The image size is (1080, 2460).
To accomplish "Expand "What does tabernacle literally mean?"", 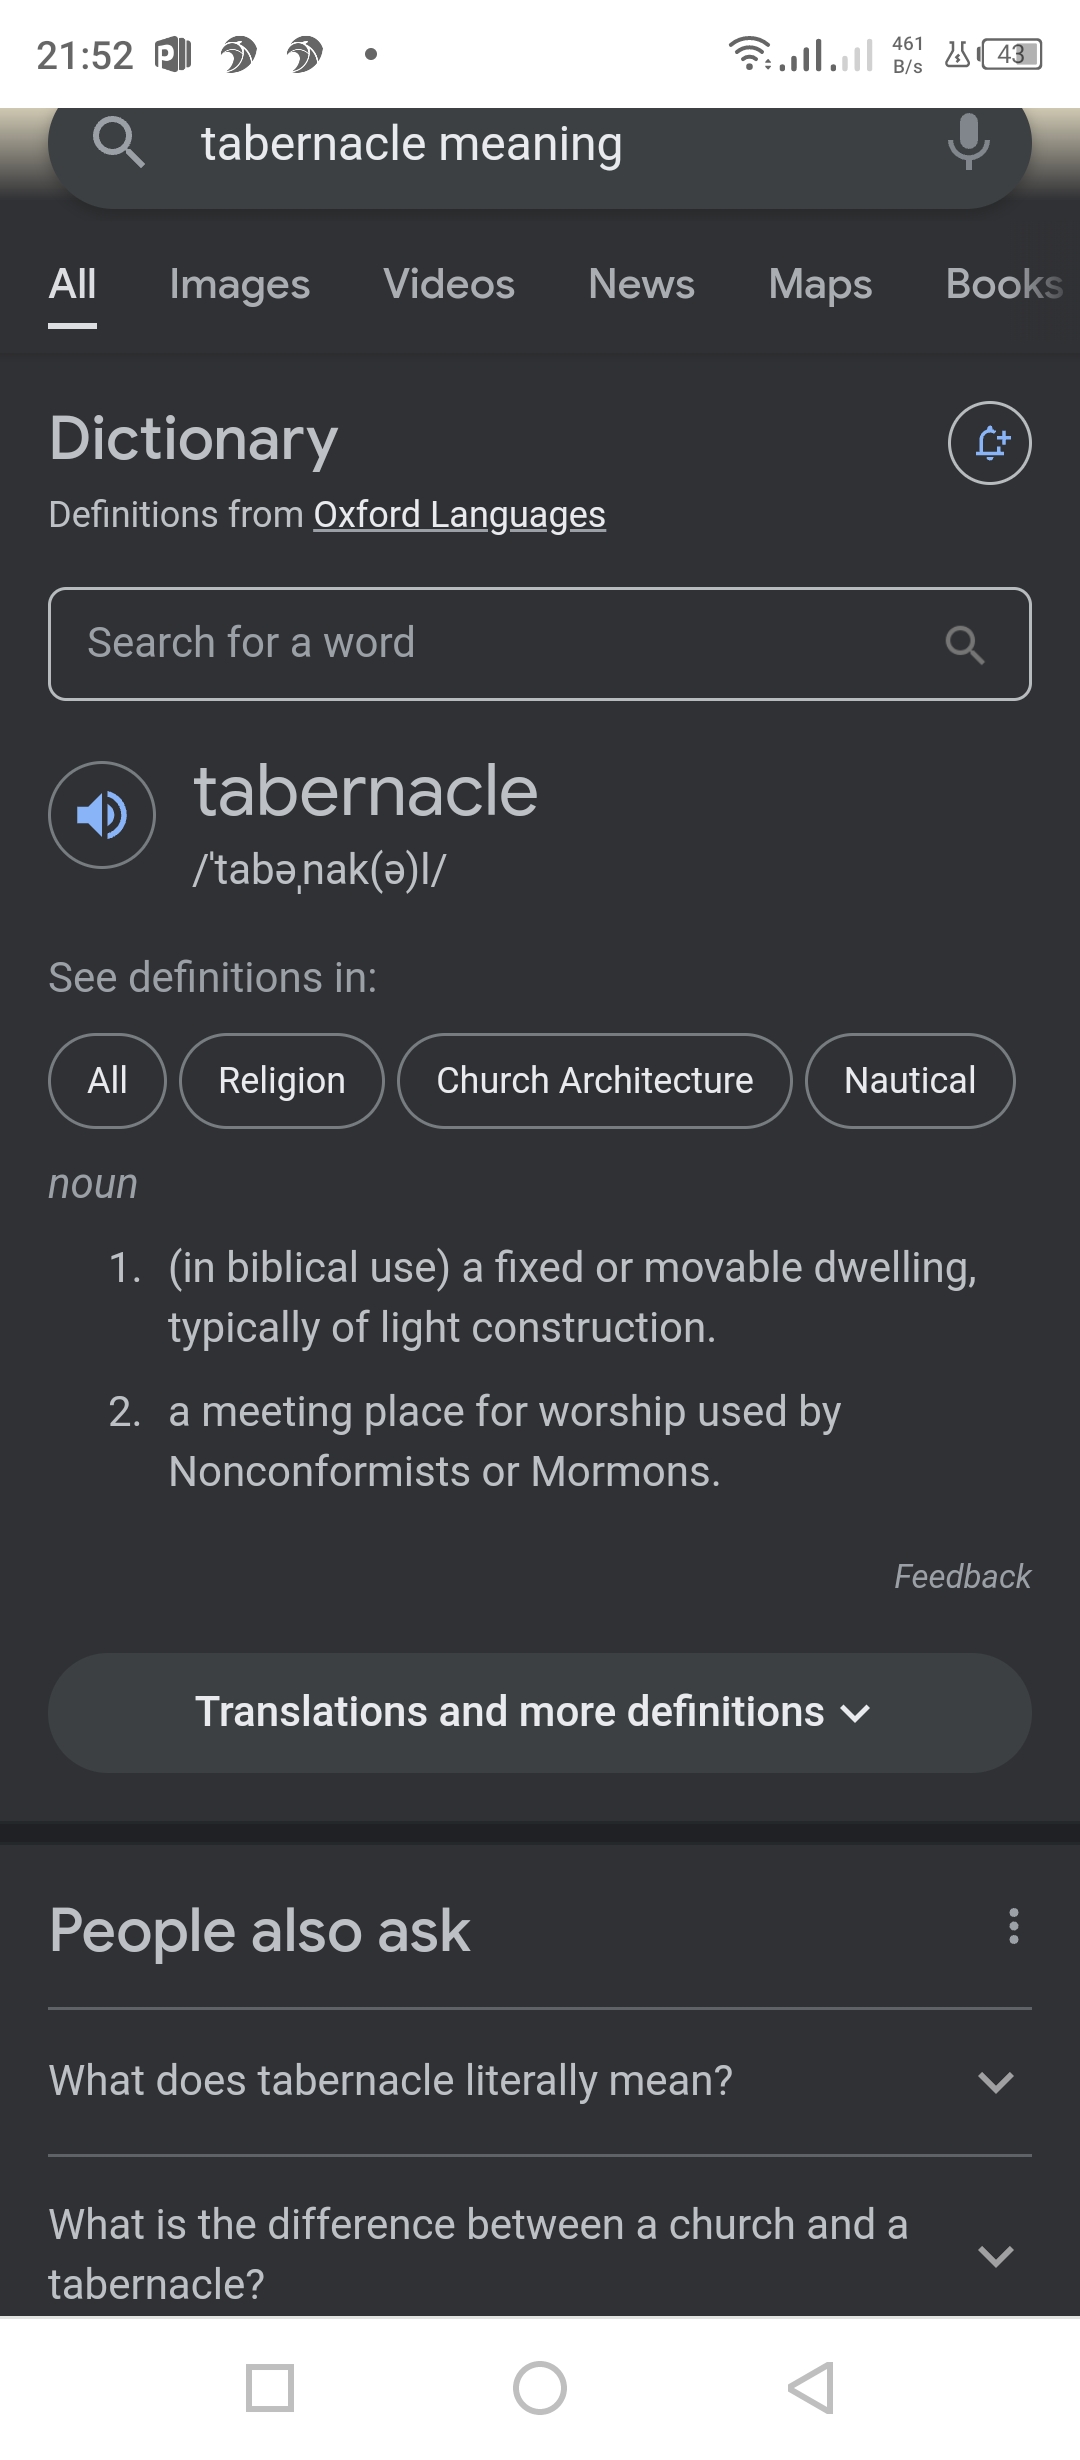I will coord(539,2081).
